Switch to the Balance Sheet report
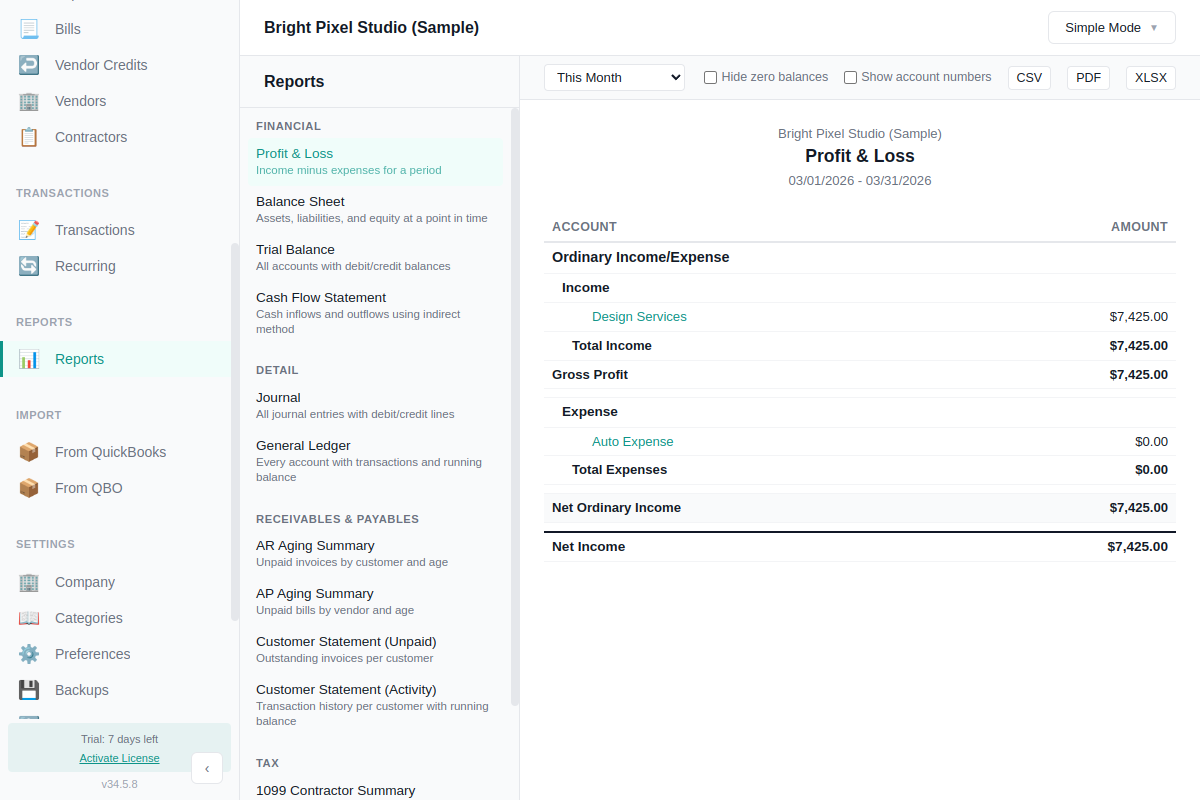Viewport: 1200px width, 800px height. pyautogui.click(x=300, y=201)
